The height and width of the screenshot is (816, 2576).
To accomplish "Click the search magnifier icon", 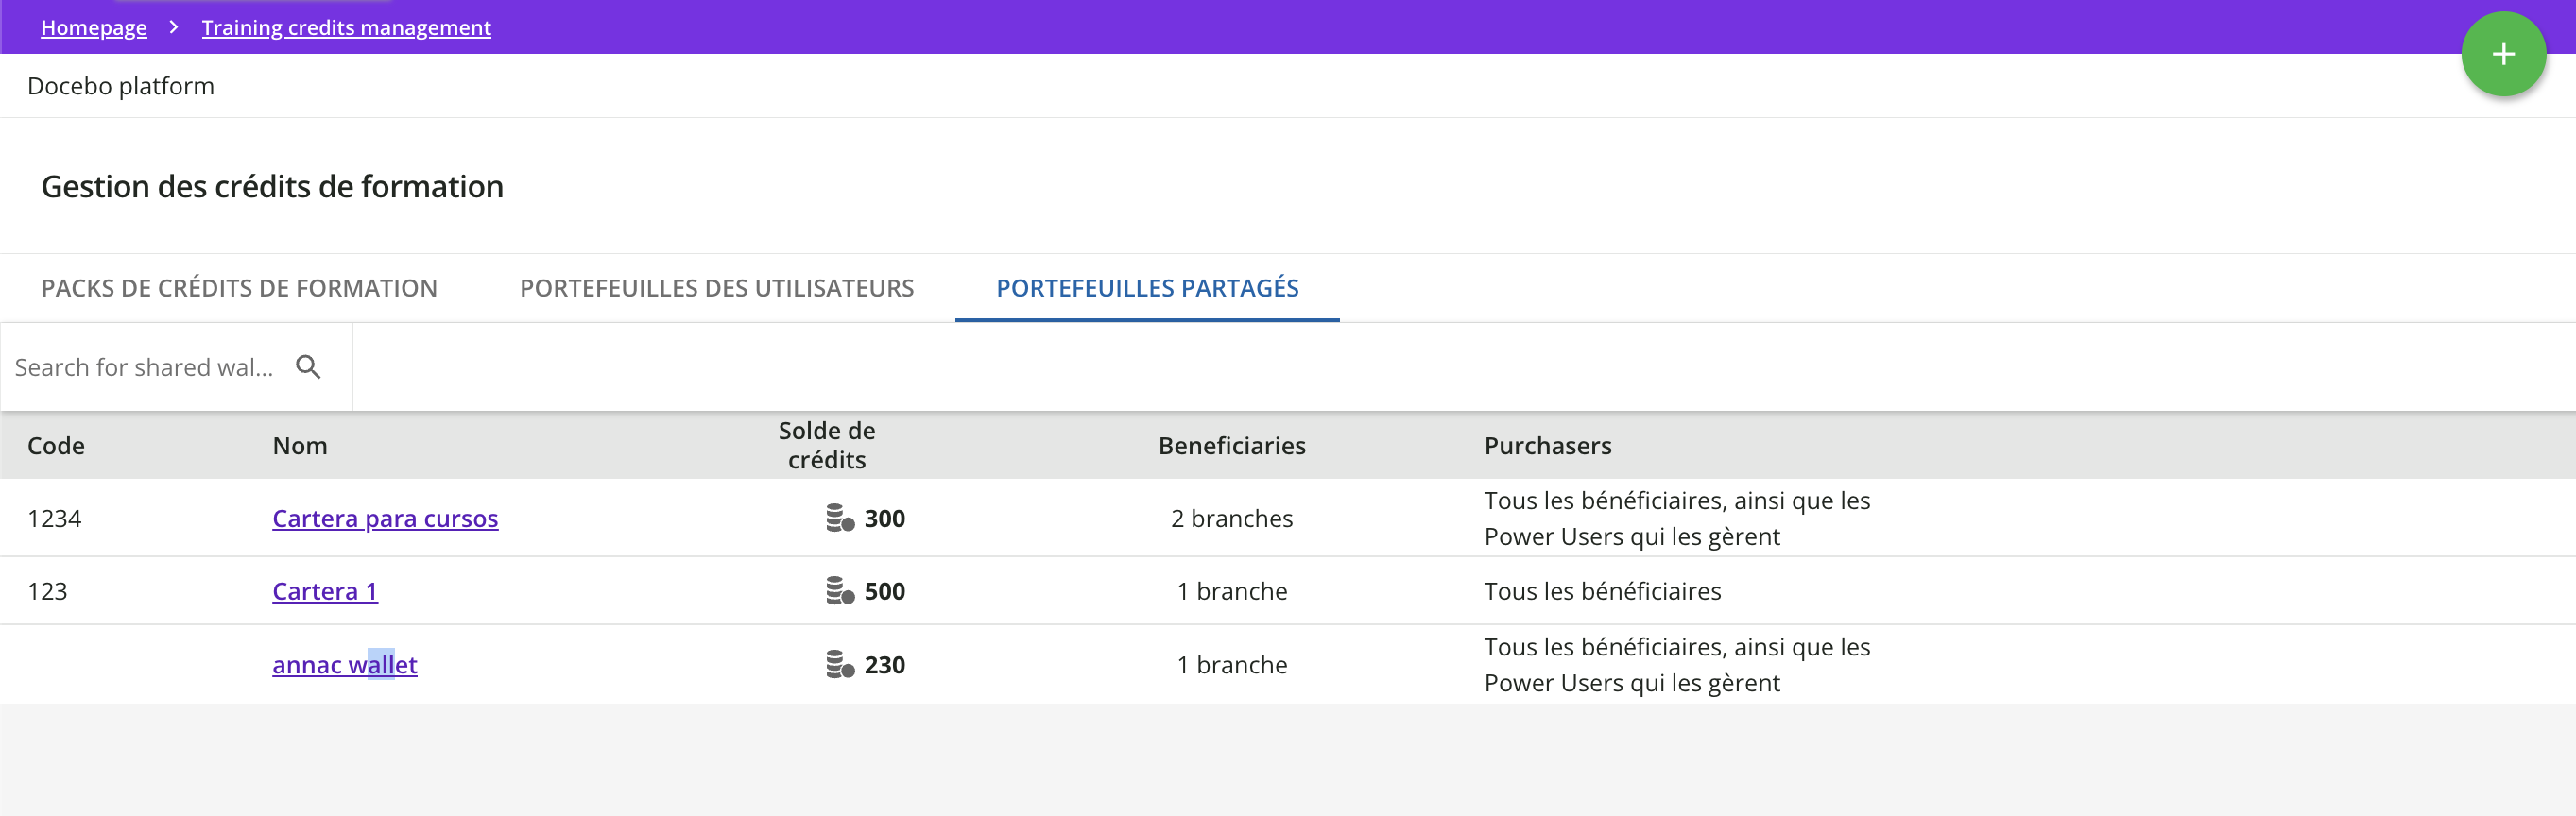I will pyautogui.click(x=308, y=367).
